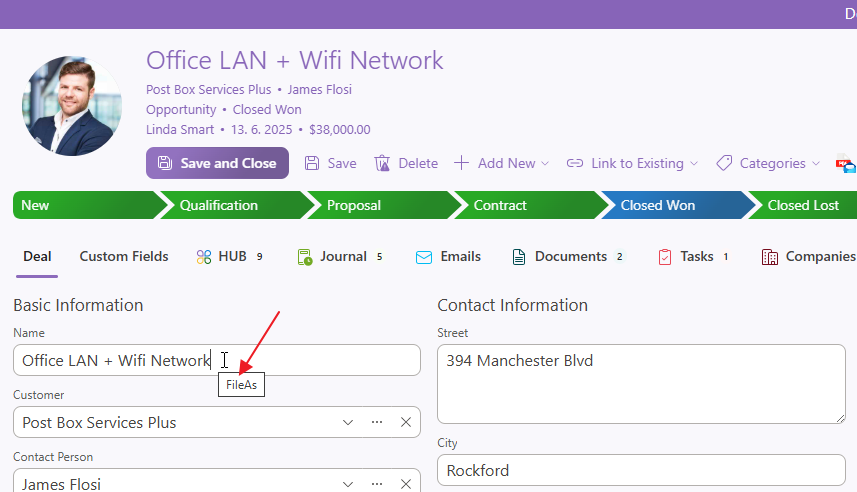
Task: Click the Delete trash icon
Action: [382, 163]
